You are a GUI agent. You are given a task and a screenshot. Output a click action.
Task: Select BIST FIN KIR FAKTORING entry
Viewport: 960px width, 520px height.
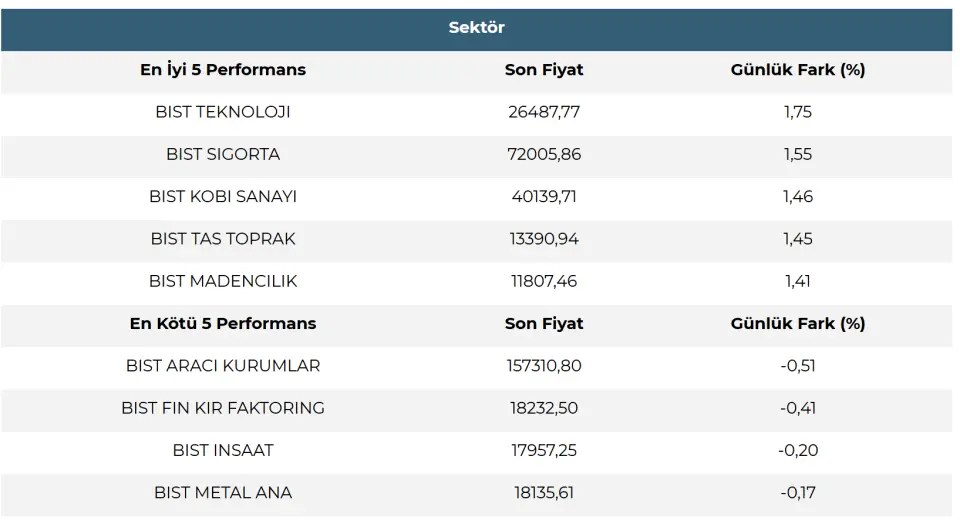(x=223, y=408)
